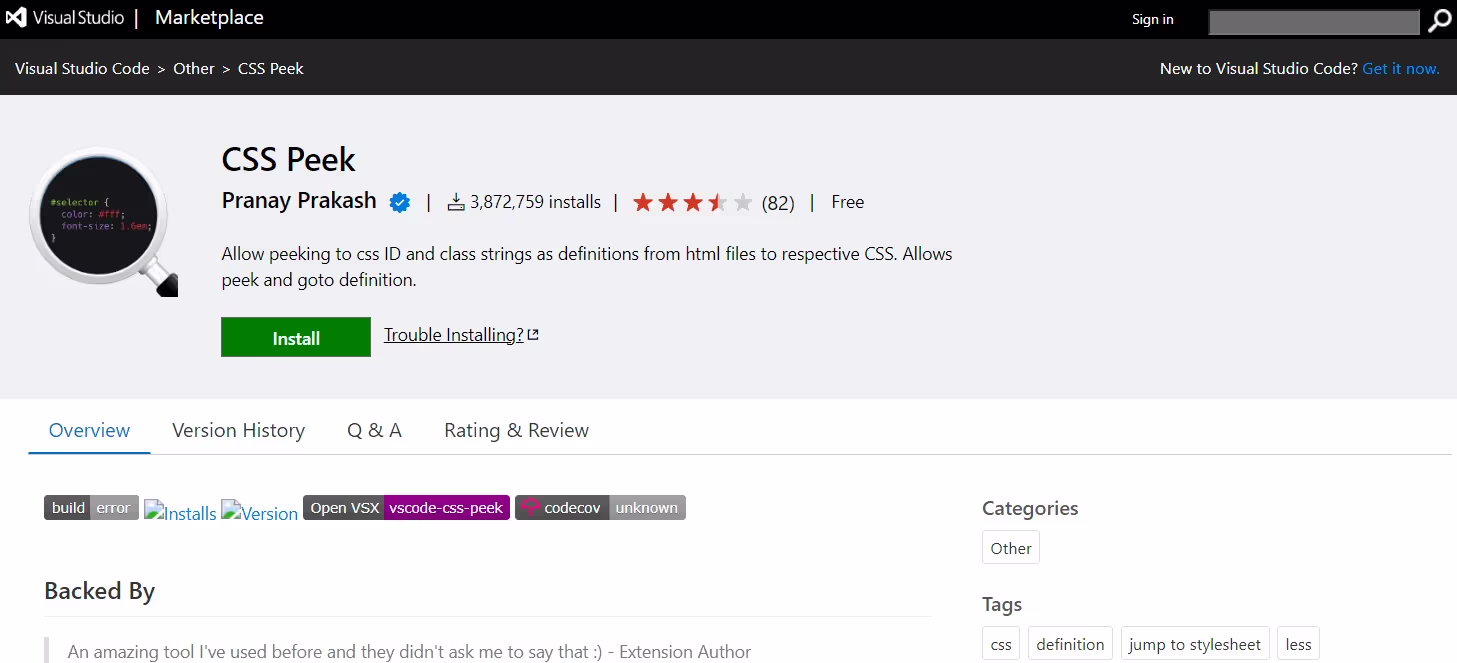Focus the Marketplace search field

[x=1314, y=21]
